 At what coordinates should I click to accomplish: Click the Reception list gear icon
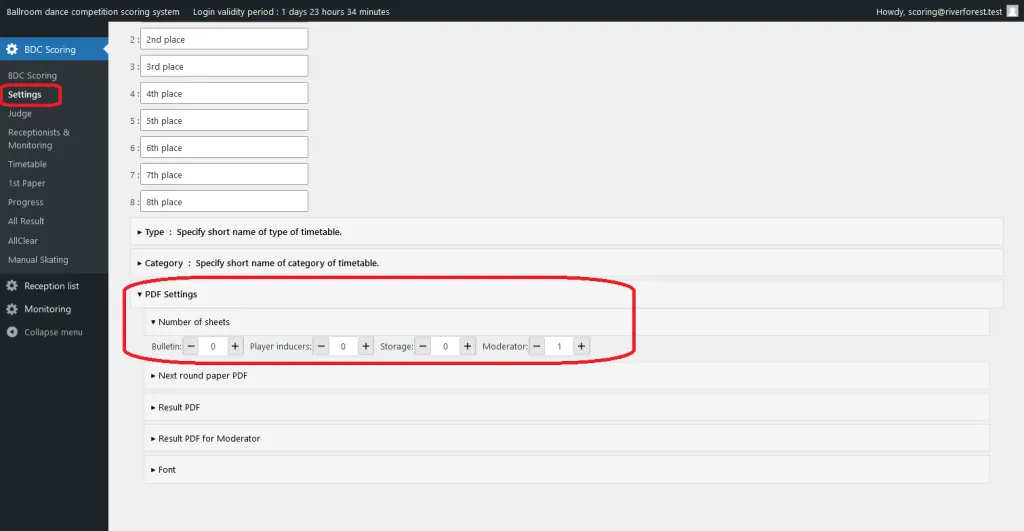tap(12, 286)
